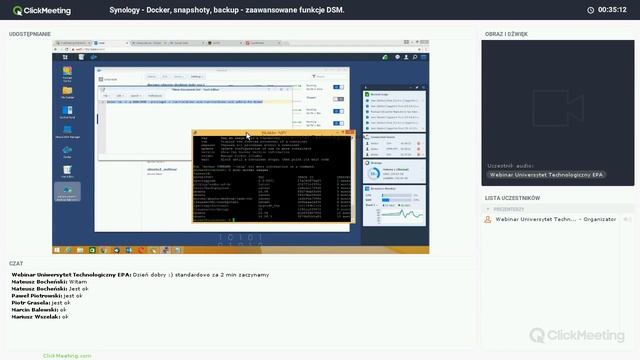Kick first connected user icon in widget
640x360 pixels.
click(418, 143)
